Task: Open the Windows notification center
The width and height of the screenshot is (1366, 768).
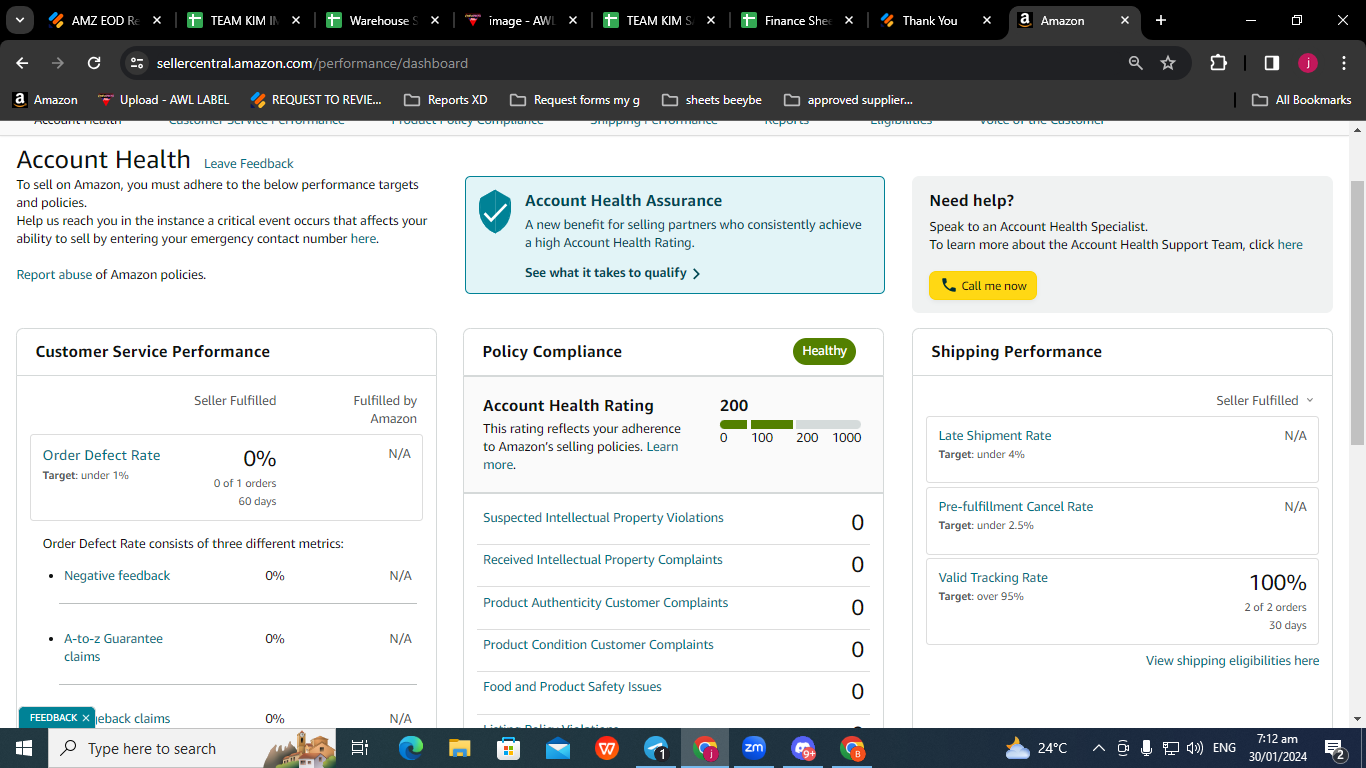Action: tap(1334, 748)
